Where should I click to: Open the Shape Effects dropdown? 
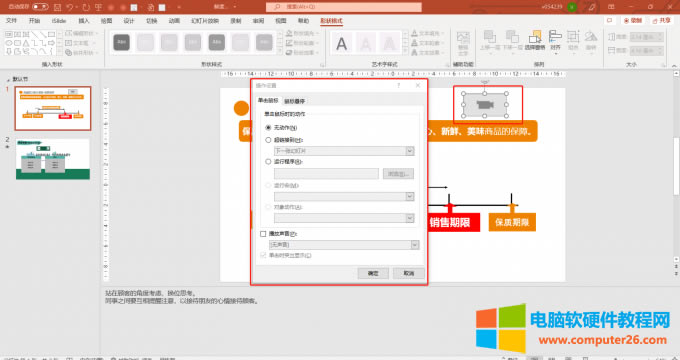point(303,52)
